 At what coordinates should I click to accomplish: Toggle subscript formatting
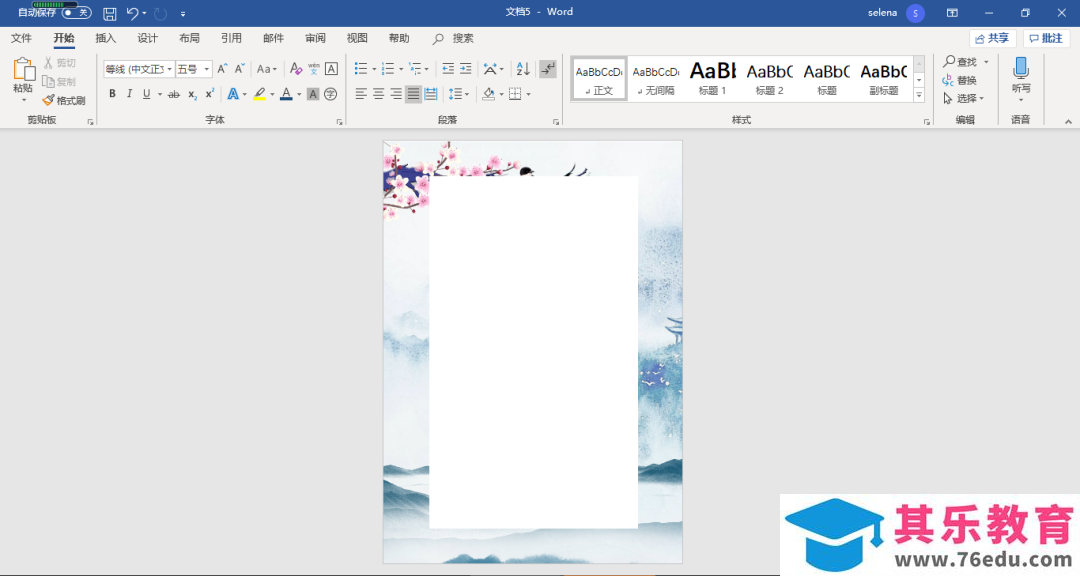192,94
